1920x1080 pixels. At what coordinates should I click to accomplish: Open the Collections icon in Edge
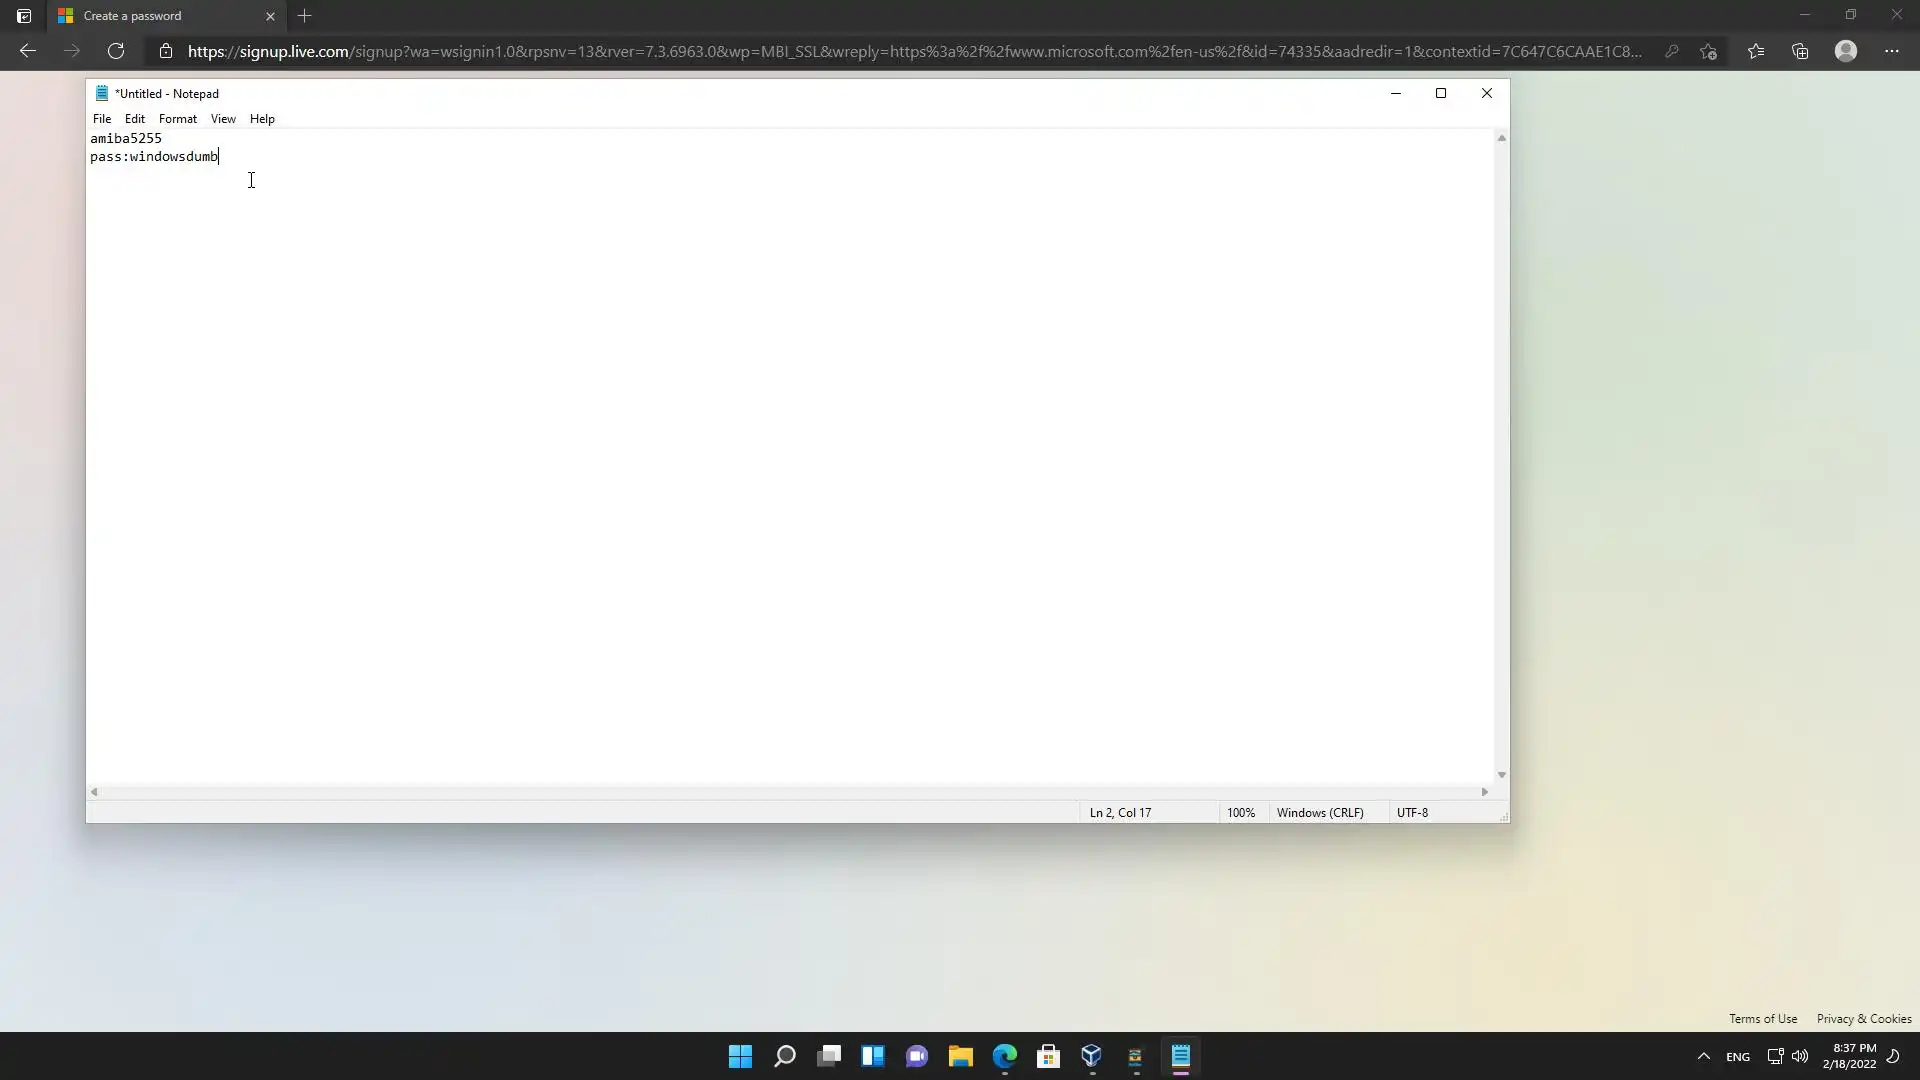pos(1800,51)
